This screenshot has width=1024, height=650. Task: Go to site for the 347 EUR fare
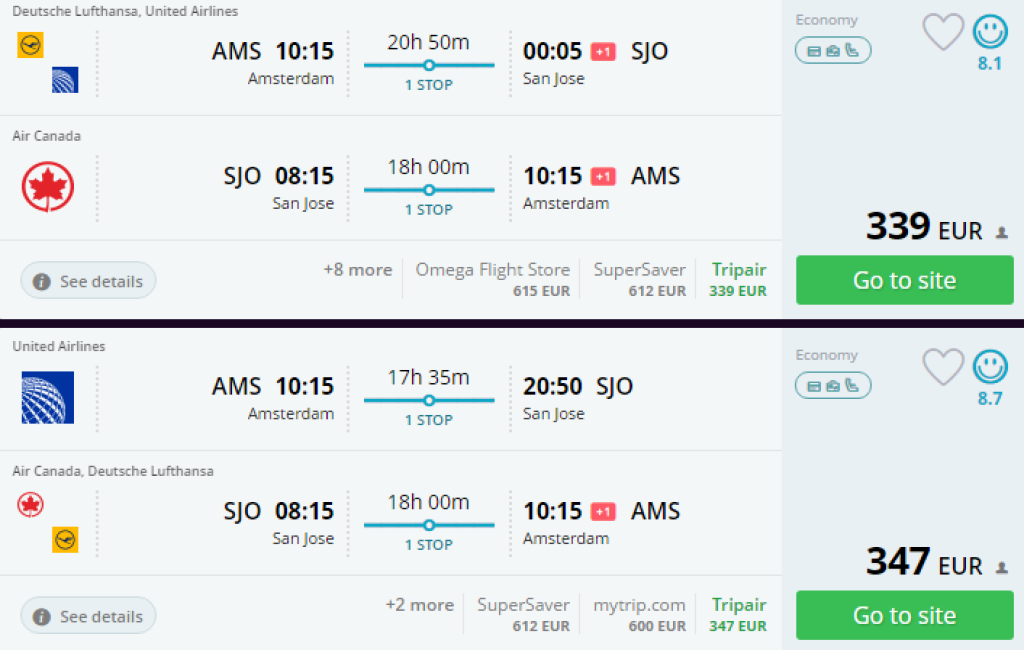tap(904, 615)
